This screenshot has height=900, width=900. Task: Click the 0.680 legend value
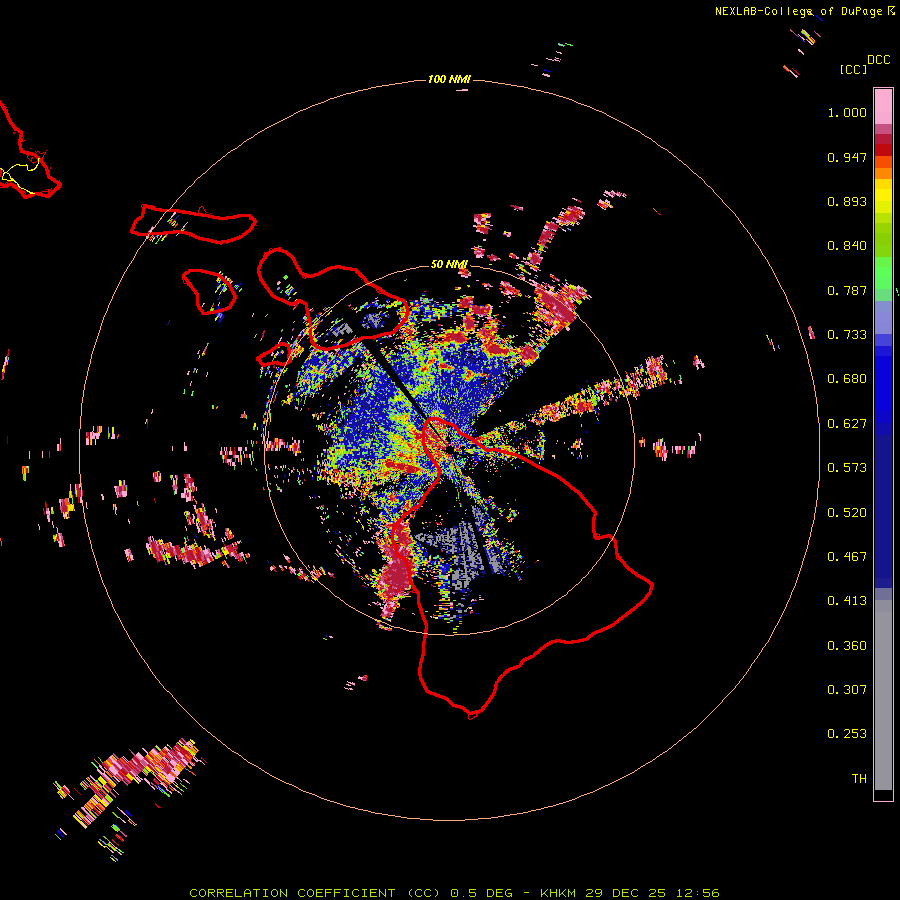tap(847, 379)
